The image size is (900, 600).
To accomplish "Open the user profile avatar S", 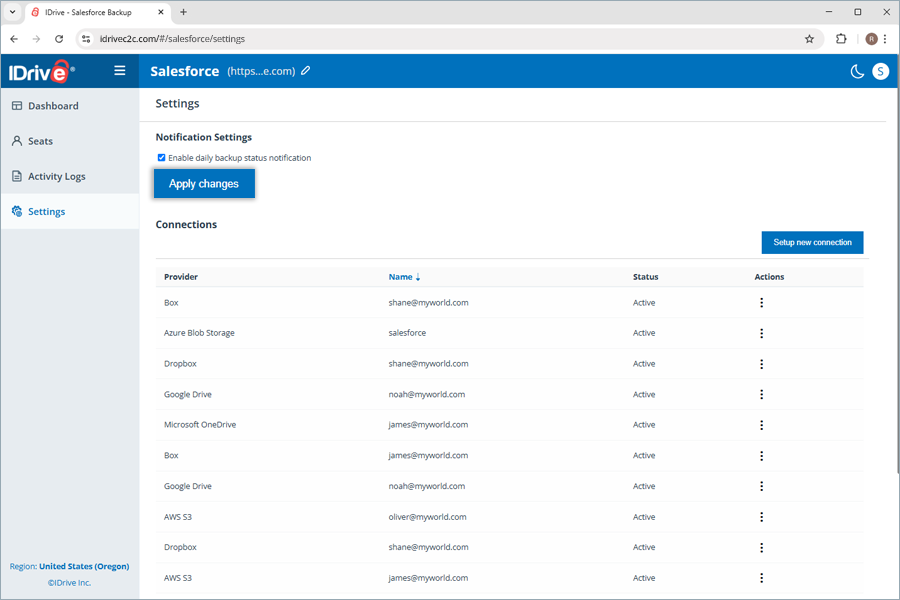I will point(880,71).
